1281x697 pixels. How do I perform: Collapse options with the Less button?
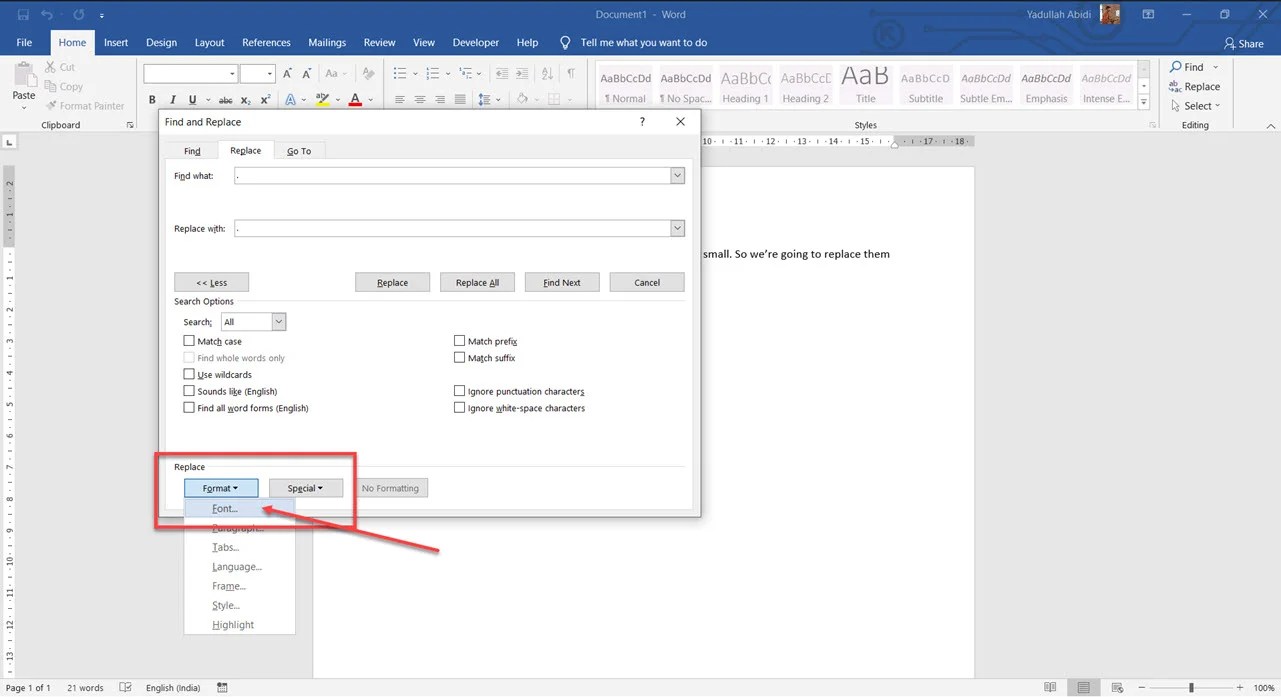211,282
